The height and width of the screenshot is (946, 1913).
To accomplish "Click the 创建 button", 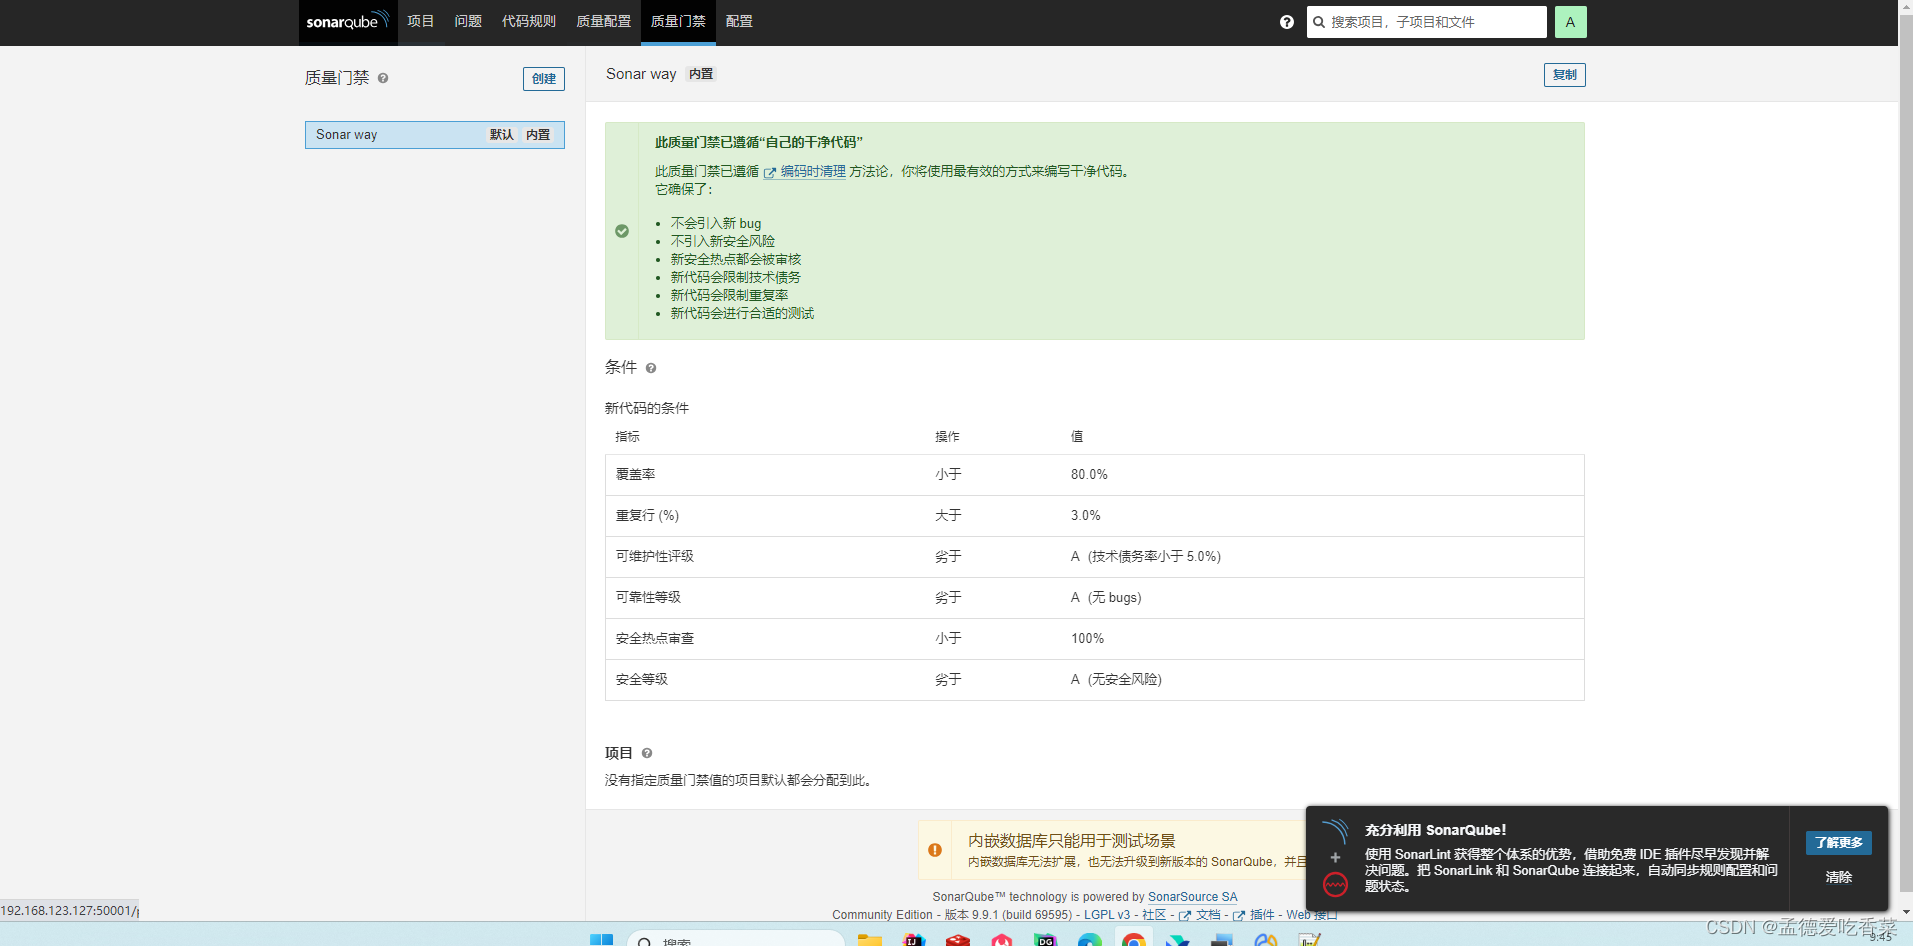I will click(x=544, y=79).
